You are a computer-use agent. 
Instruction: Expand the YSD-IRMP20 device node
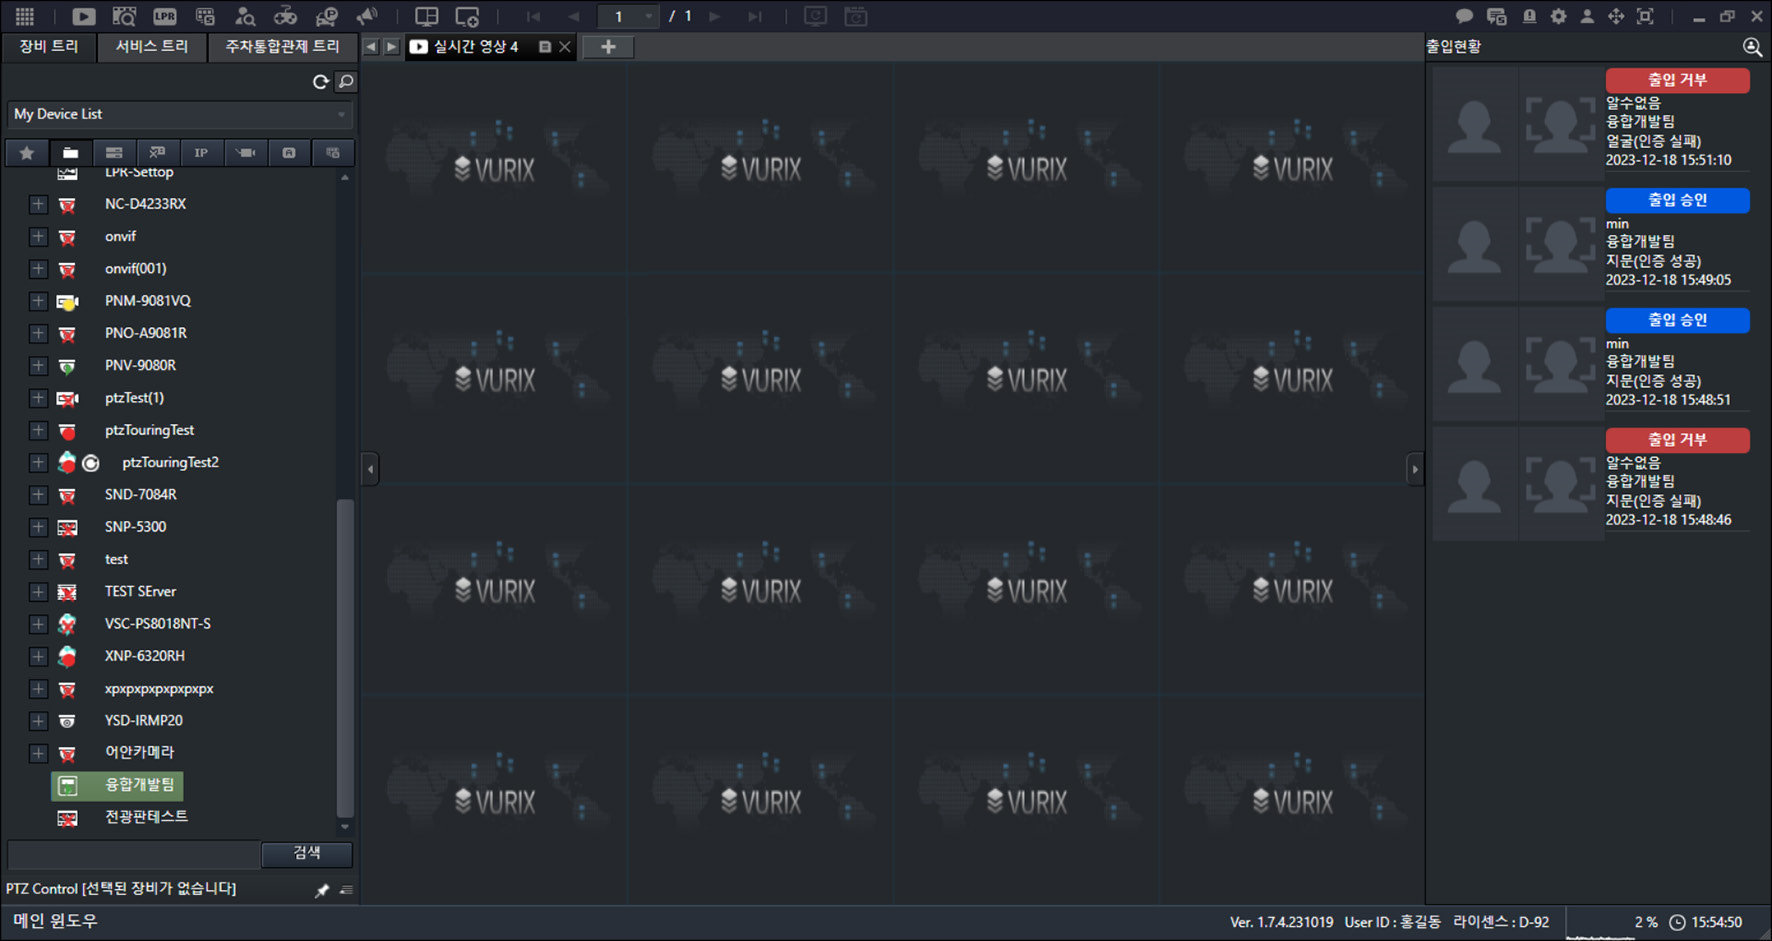38,721
